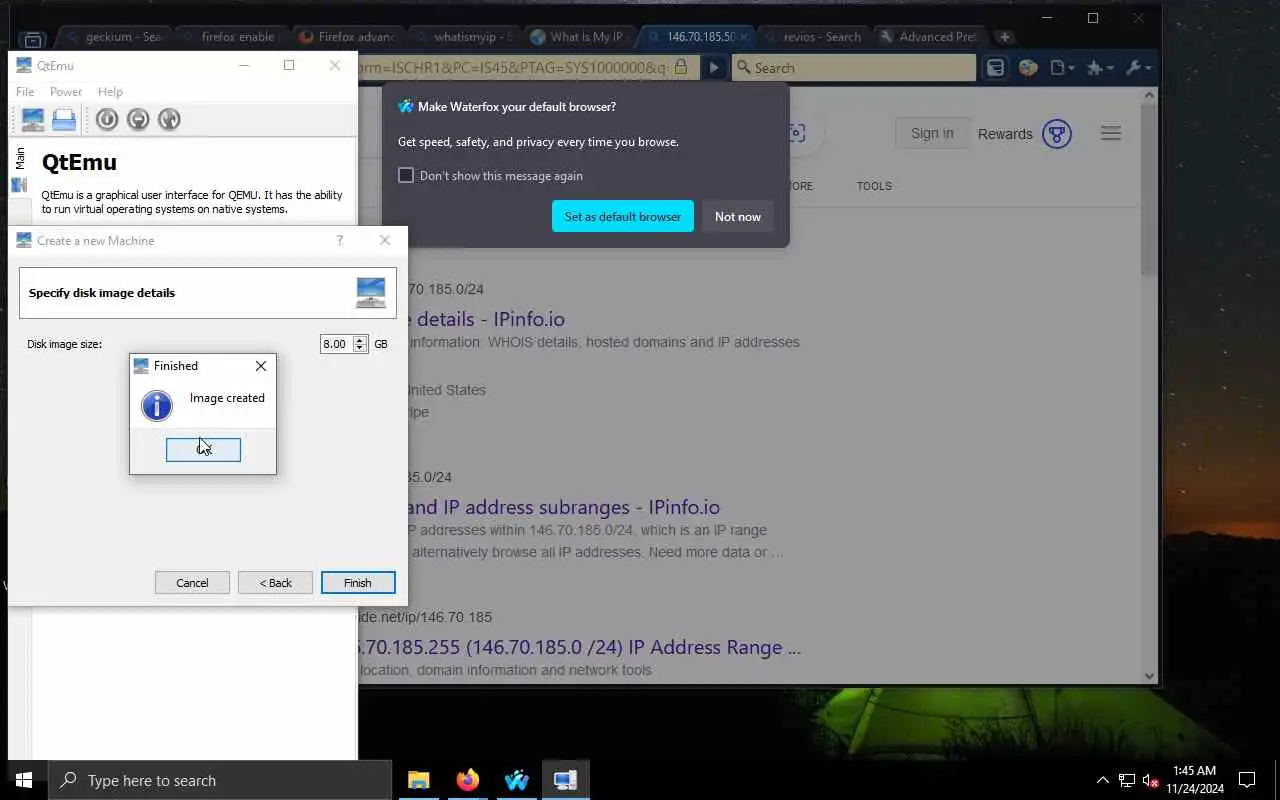This screenshot has width=1280, height=800.
Task: Click the Rewards trophy icon on Bing
Action: tap(1056, 134)
